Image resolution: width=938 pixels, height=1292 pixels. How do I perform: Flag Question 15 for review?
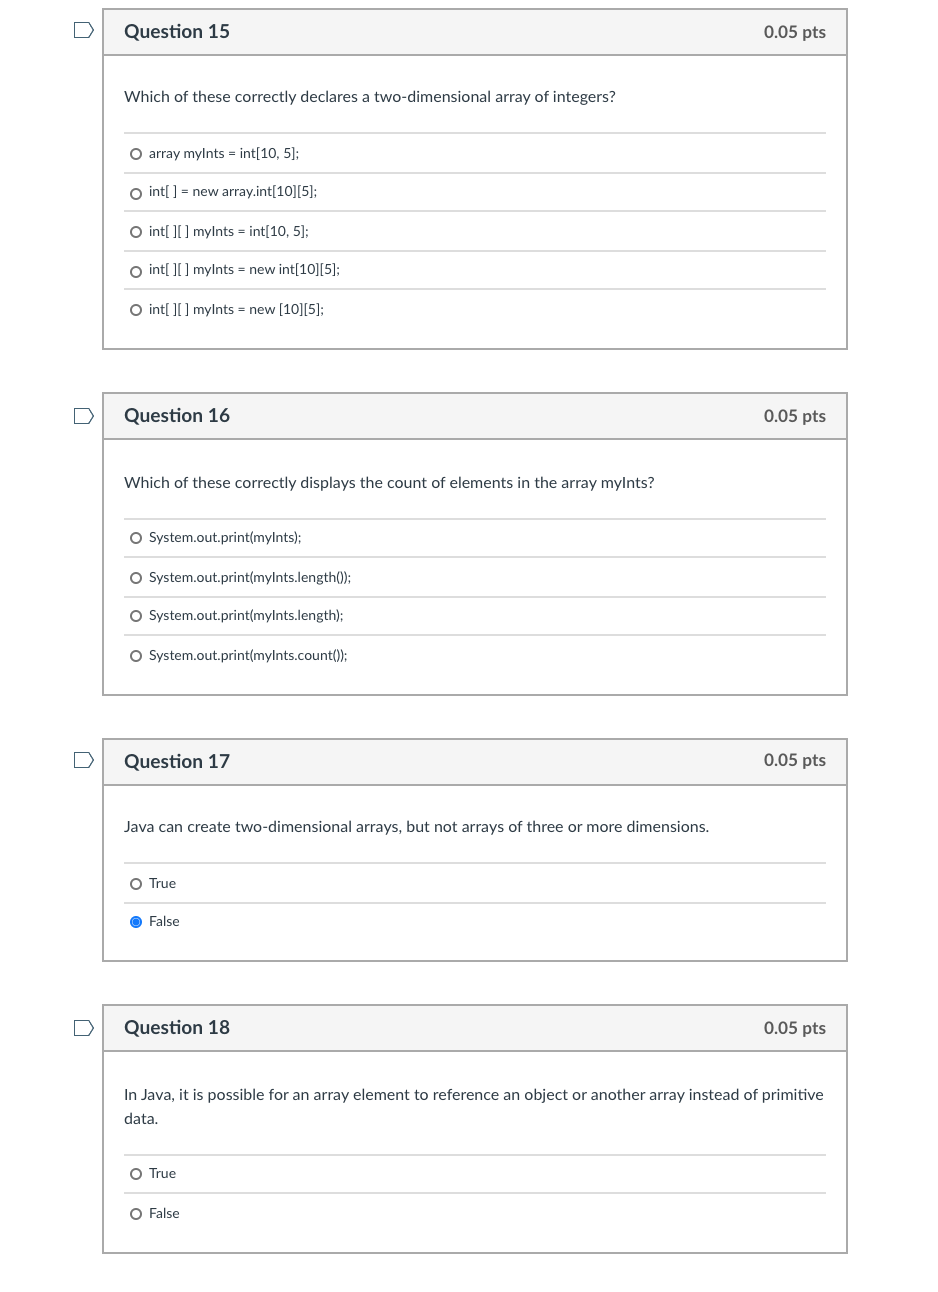[83, 30]
